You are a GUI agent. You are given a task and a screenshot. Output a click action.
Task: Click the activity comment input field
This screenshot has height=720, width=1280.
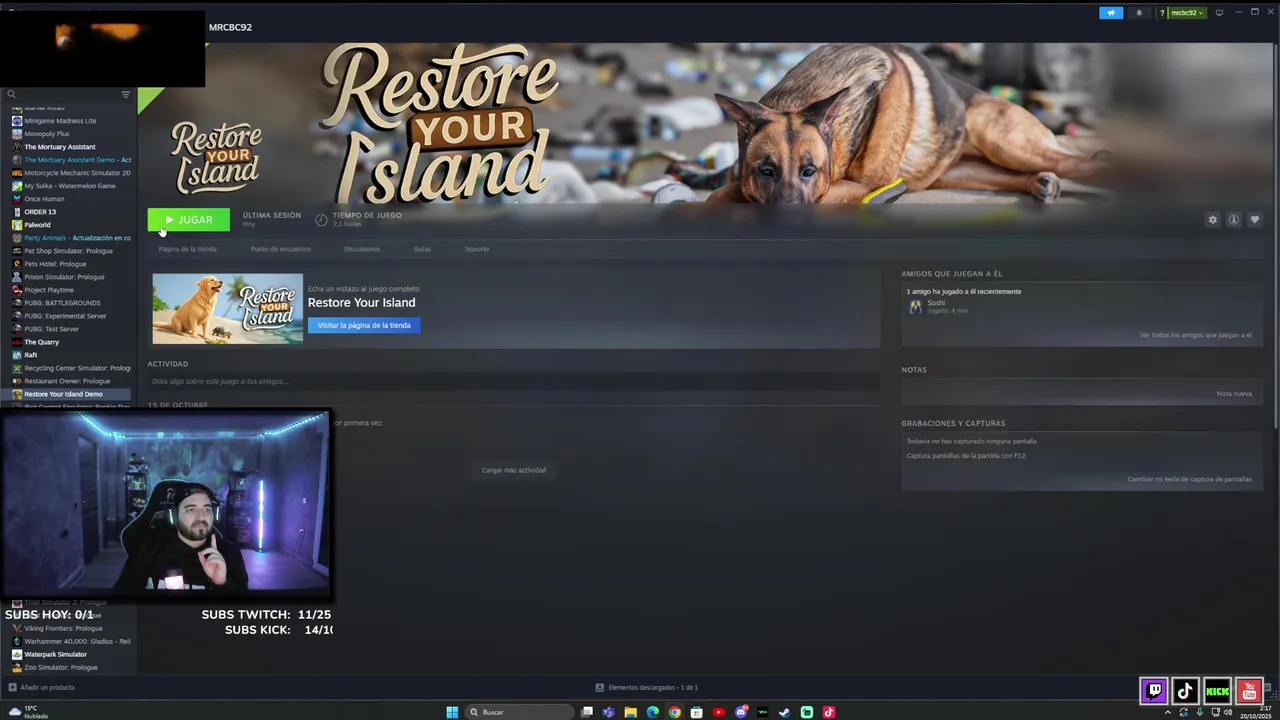[x=514, y=381]
